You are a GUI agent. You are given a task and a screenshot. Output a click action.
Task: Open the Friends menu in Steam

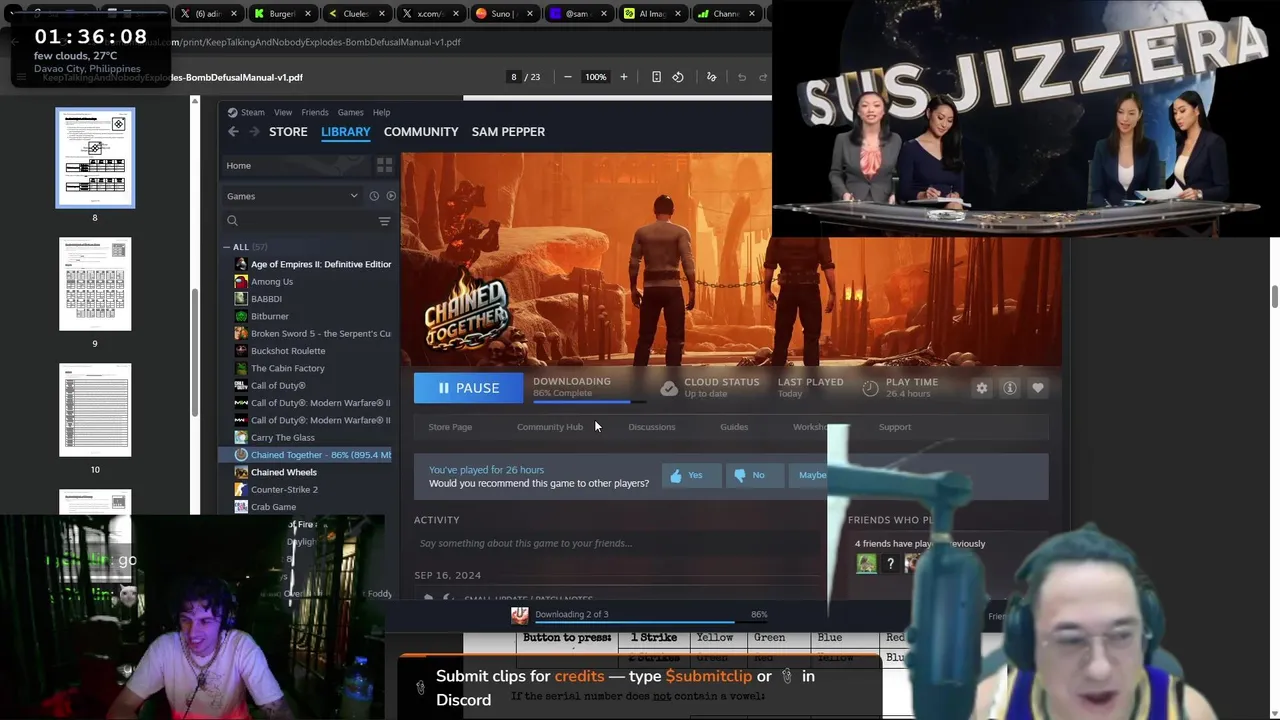pyautogui.click(x=315, y=112)
